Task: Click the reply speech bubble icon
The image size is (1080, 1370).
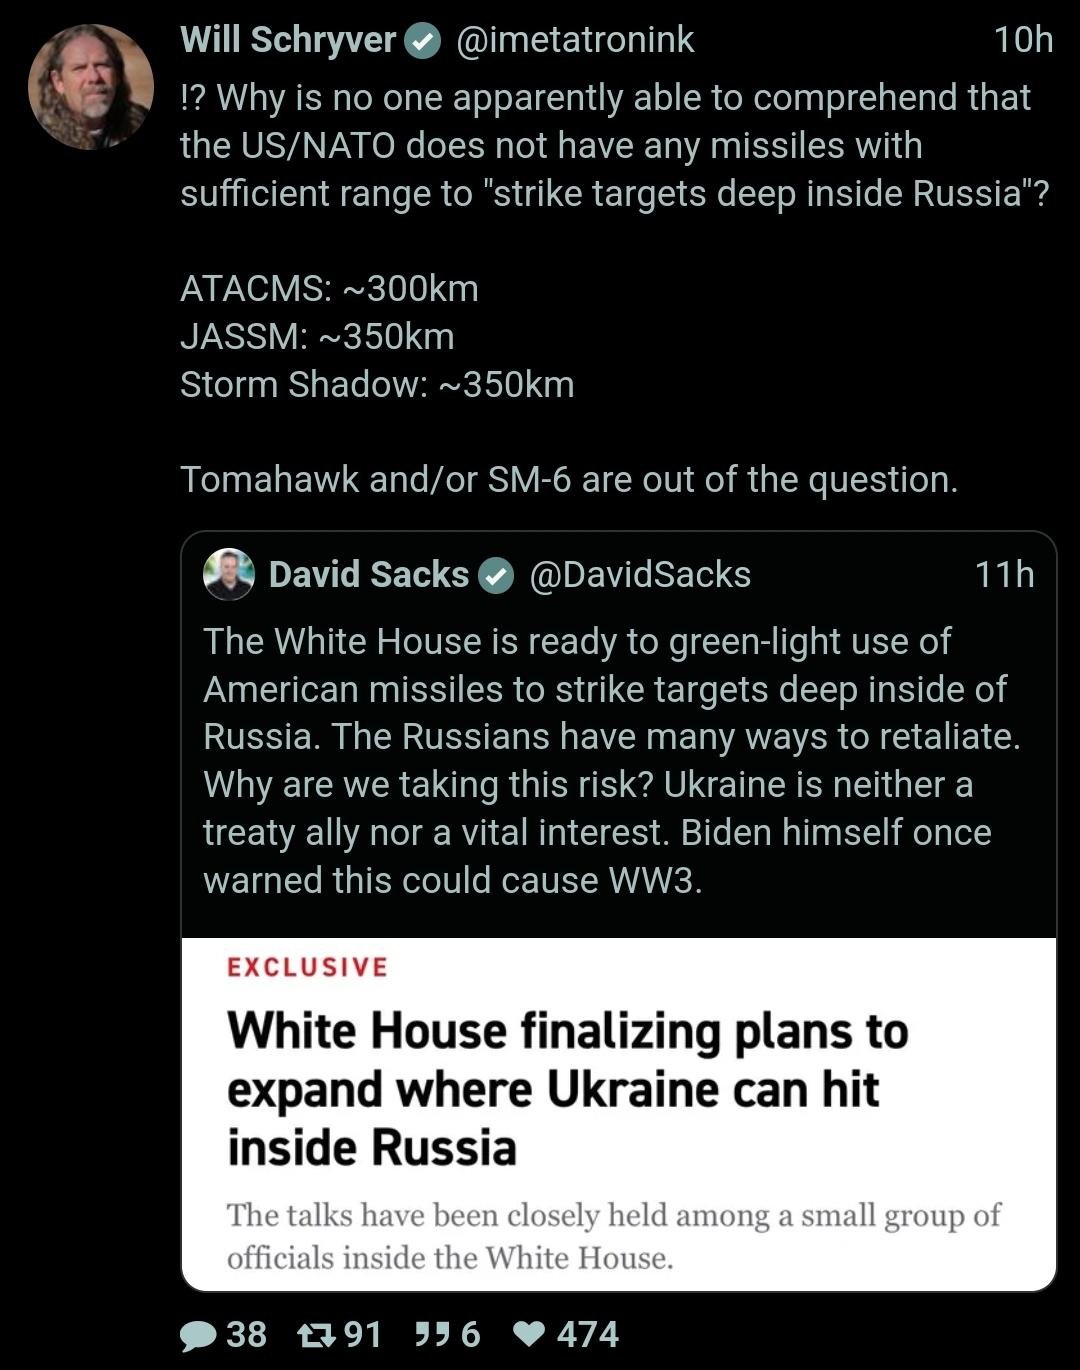Action: pyautogui.click(x=199, y=1336)
